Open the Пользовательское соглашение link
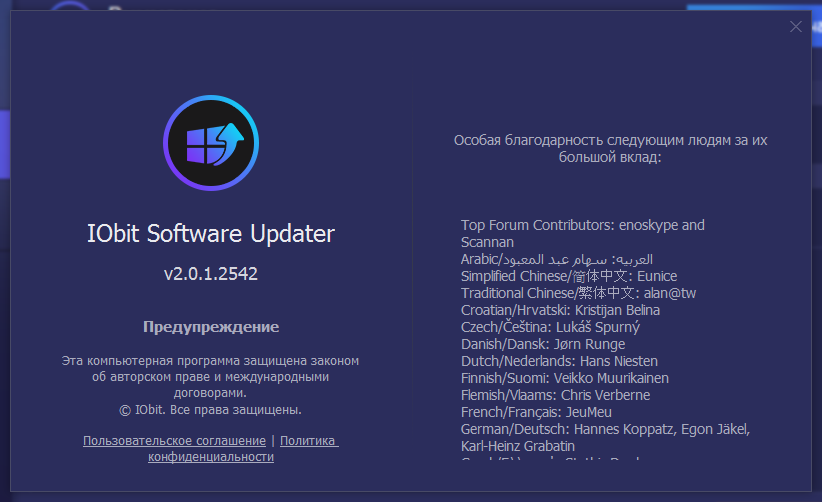The height and width of the screenshot is (502, 822). coord(174,441)
